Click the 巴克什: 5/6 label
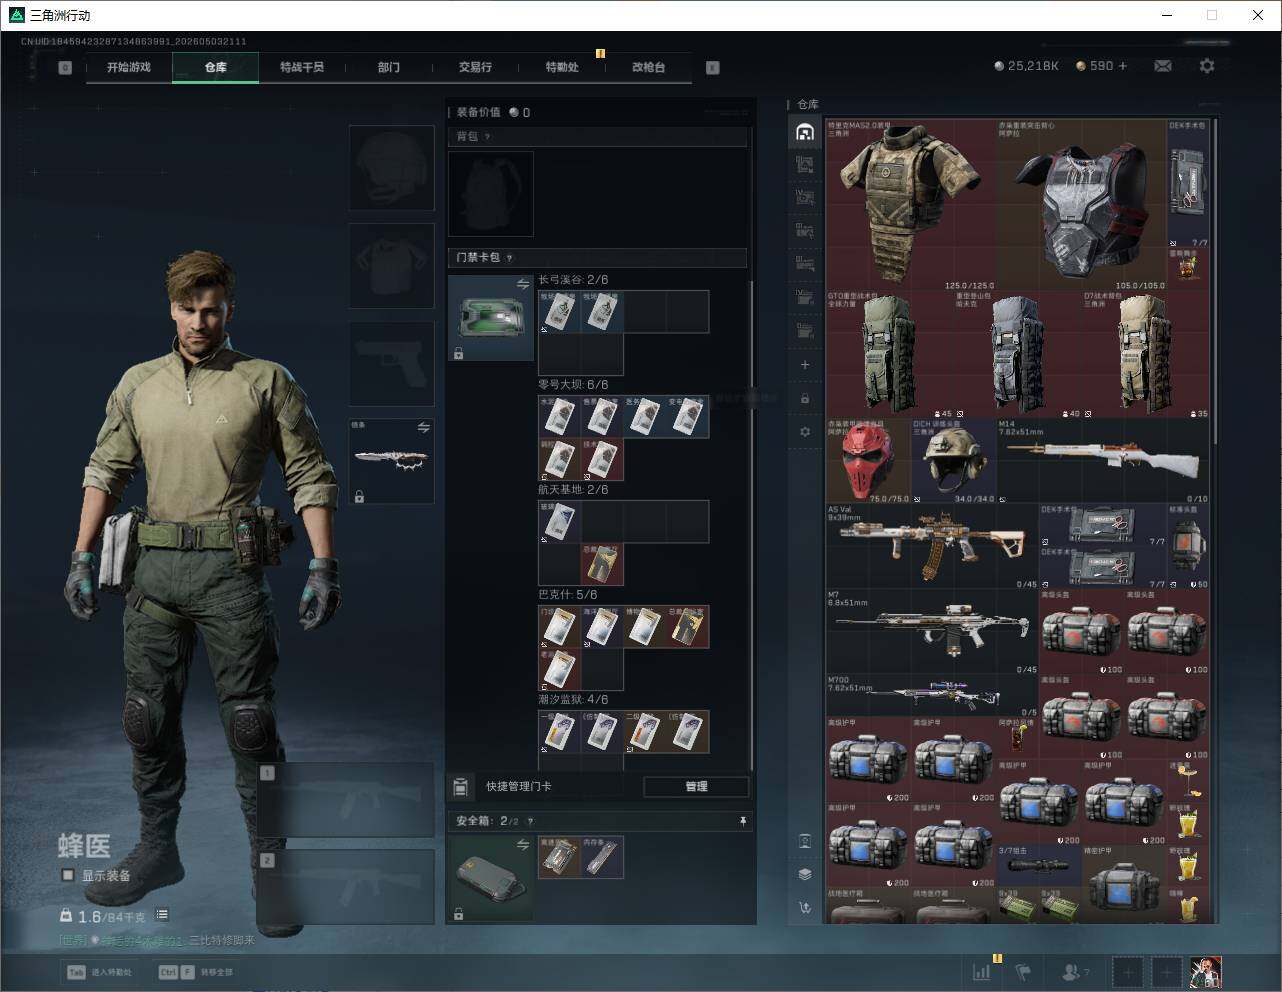 click(568, 595)
